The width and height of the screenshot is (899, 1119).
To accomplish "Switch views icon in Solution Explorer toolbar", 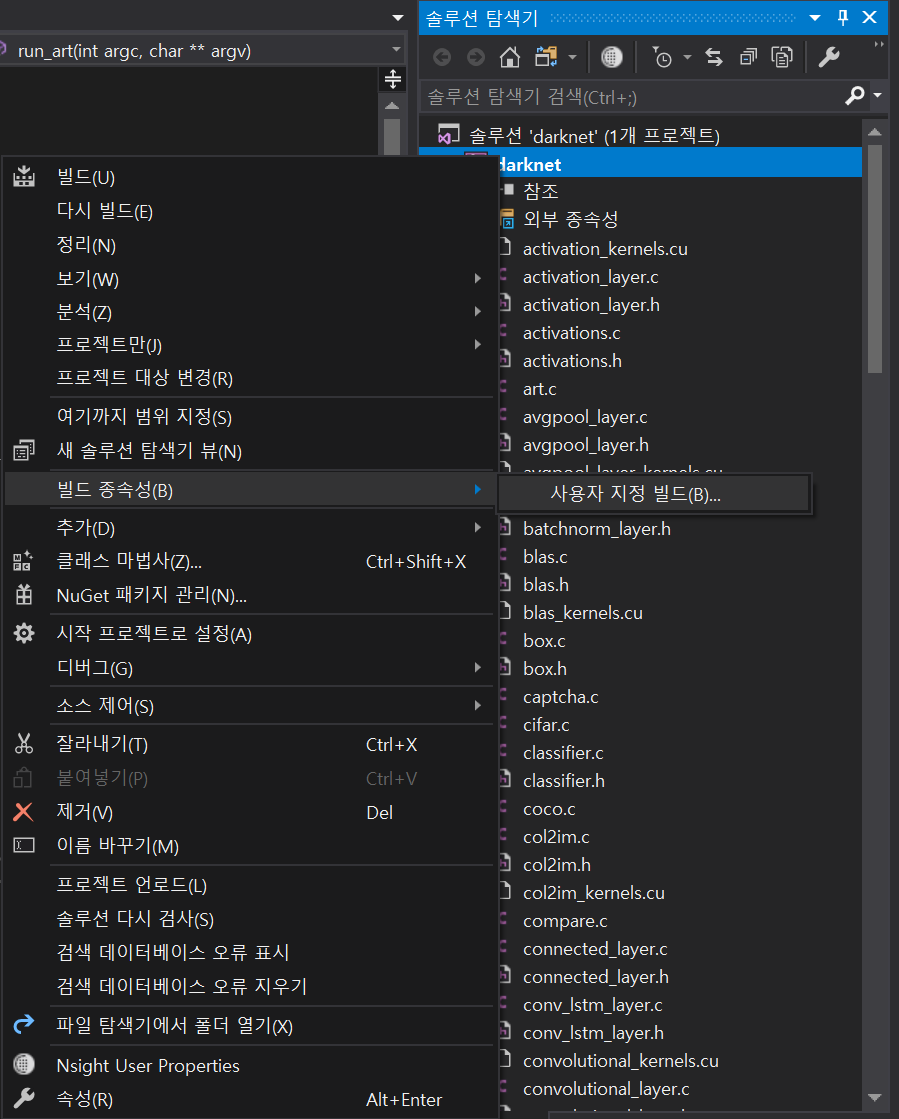I will 547,57.
